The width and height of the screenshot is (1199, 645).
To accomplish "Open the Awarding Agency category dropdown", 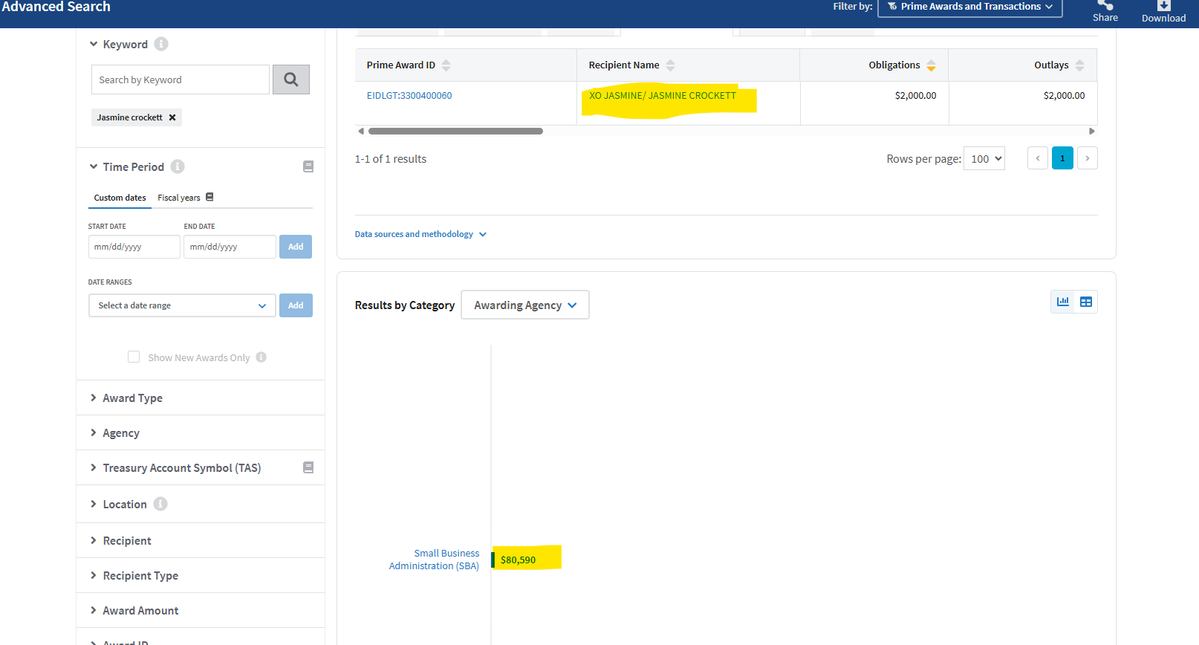I will click(x=525, y=305).
